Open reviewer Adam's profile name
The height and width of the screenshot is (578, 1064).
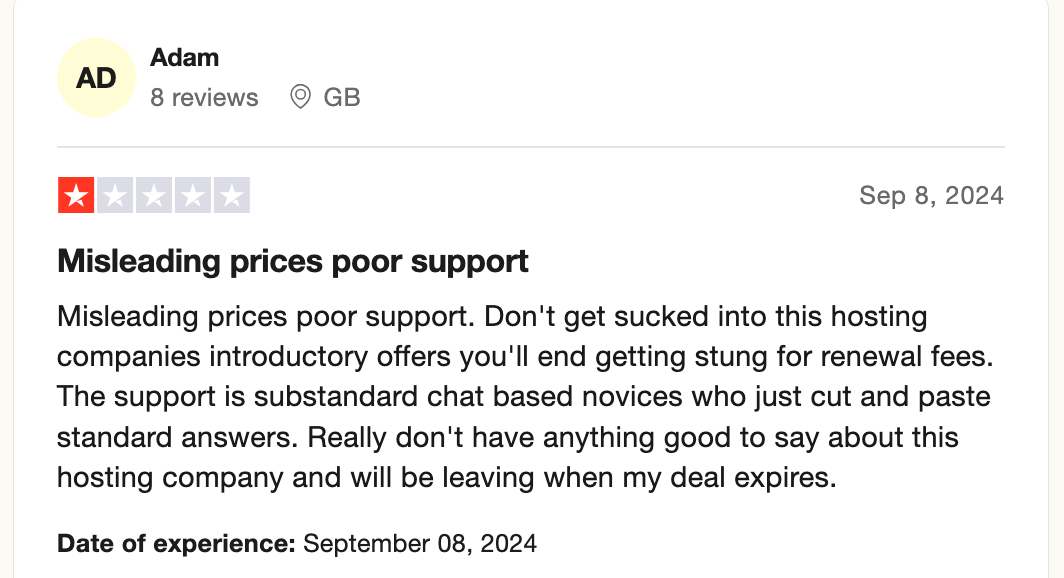[x=184, y=58]
